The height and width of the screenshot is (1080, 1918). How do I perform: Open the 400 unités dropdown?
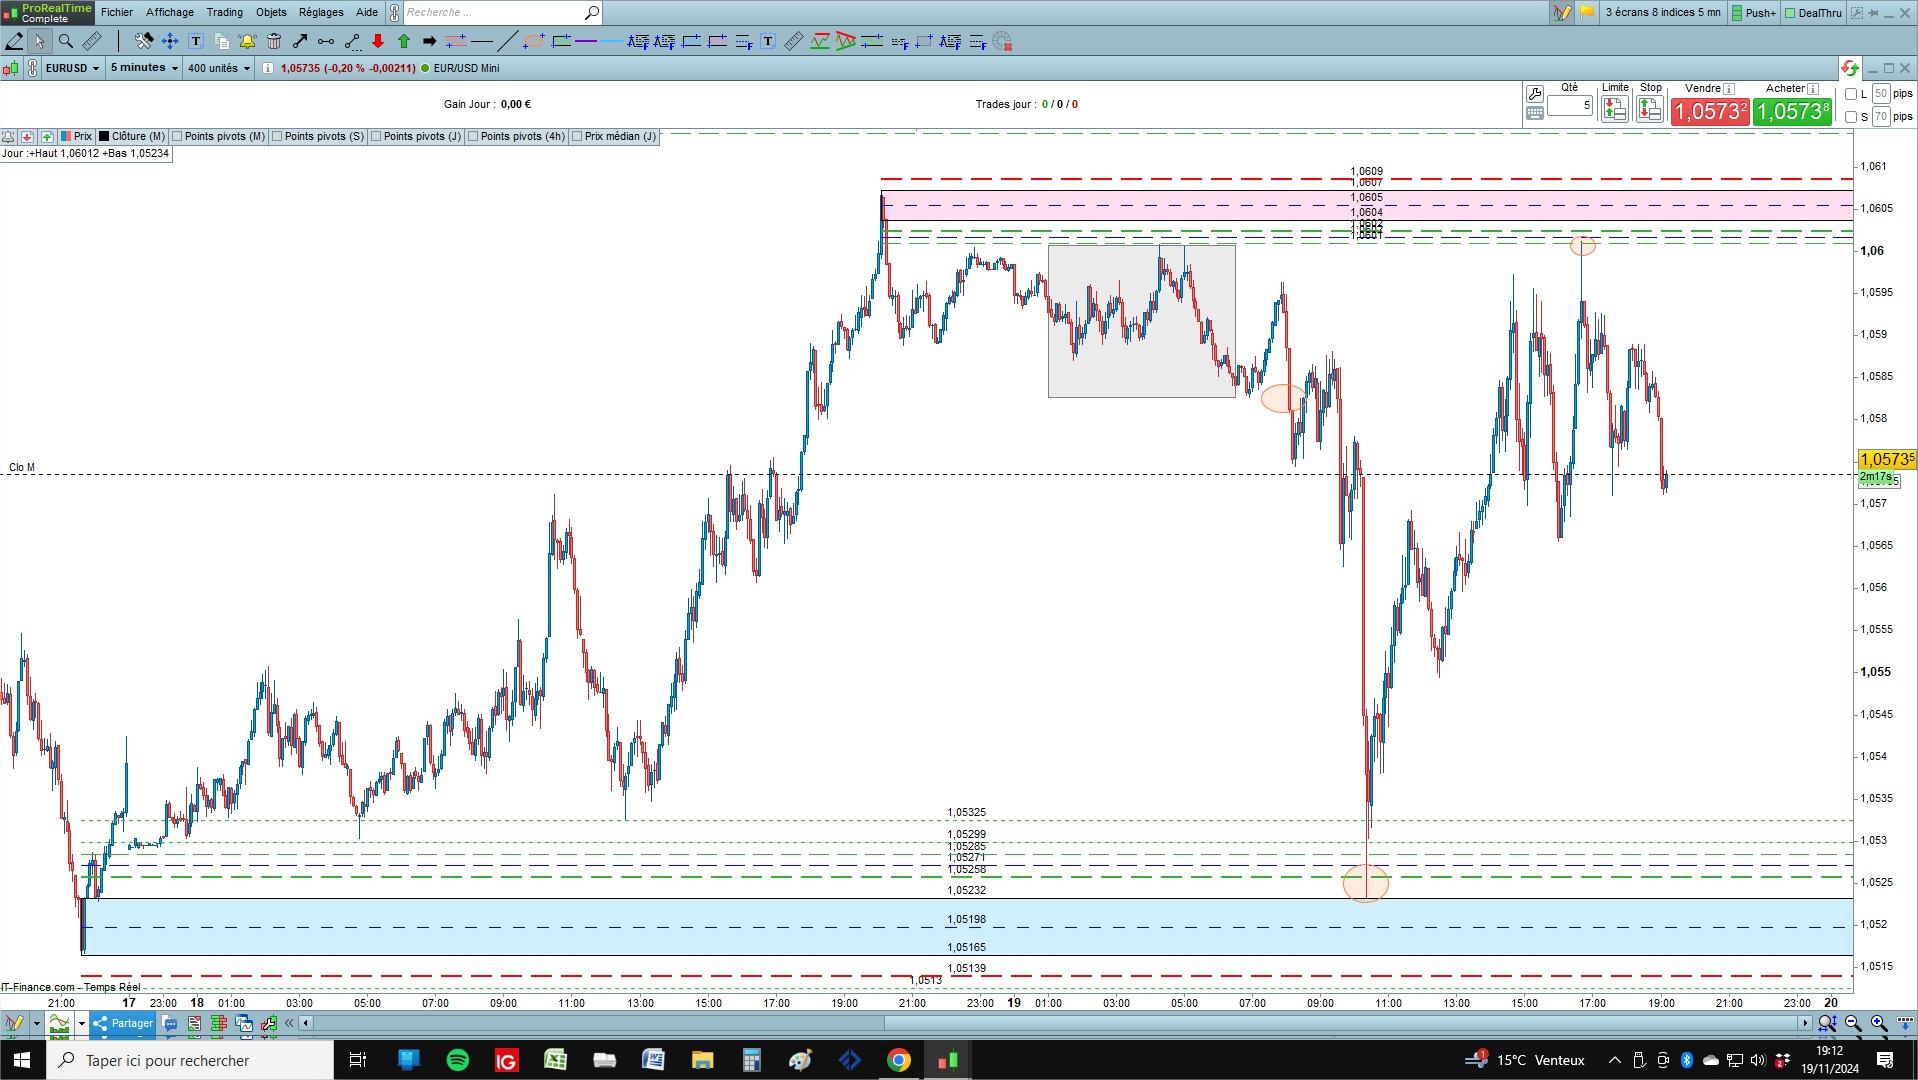click(x=219, y=68)
